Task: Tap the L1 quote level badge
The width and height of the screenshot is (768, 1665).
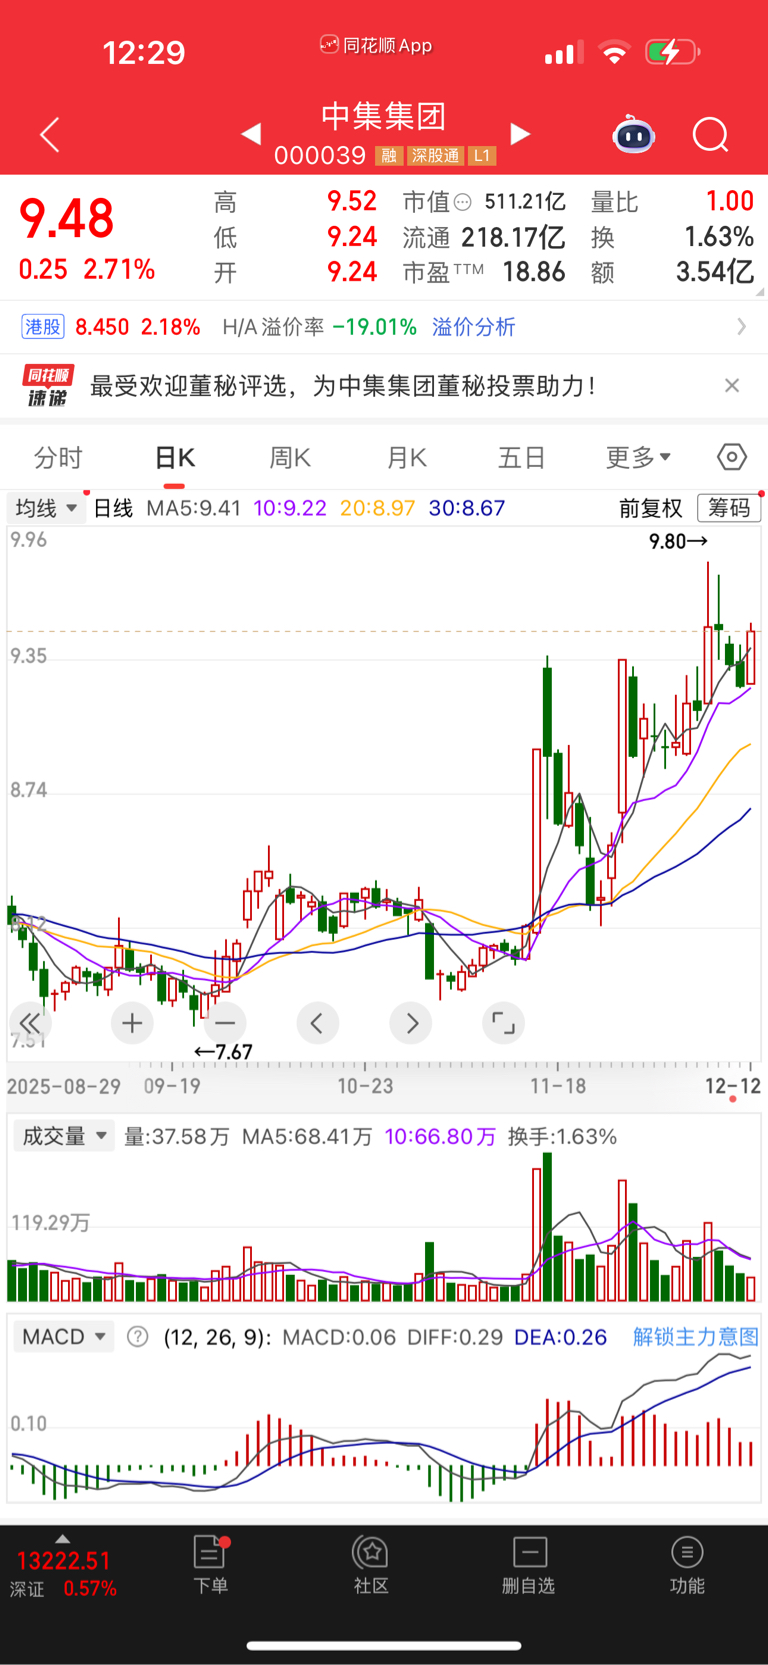Action: pyautogui.click(x=482, y=155)
